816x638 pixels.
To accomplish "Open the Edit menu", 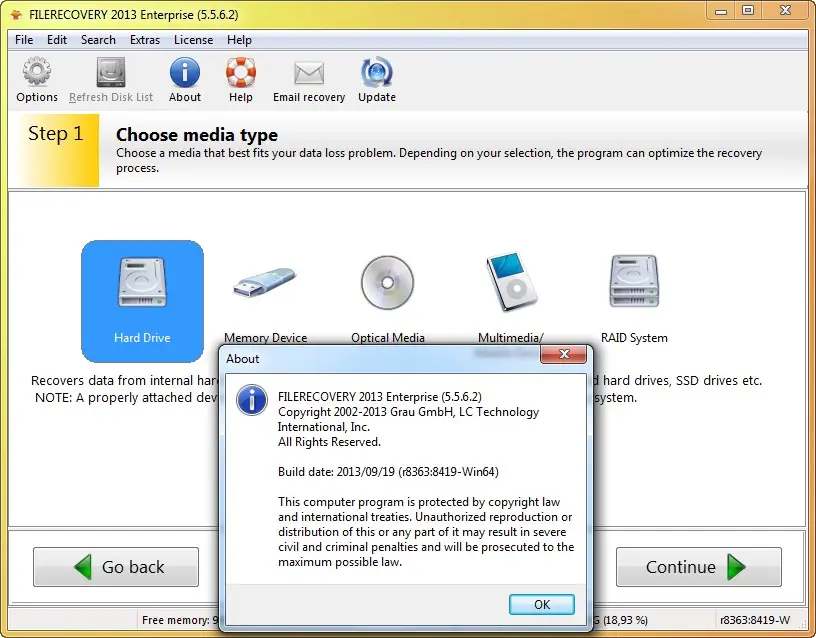I will [x=57, y=40].
